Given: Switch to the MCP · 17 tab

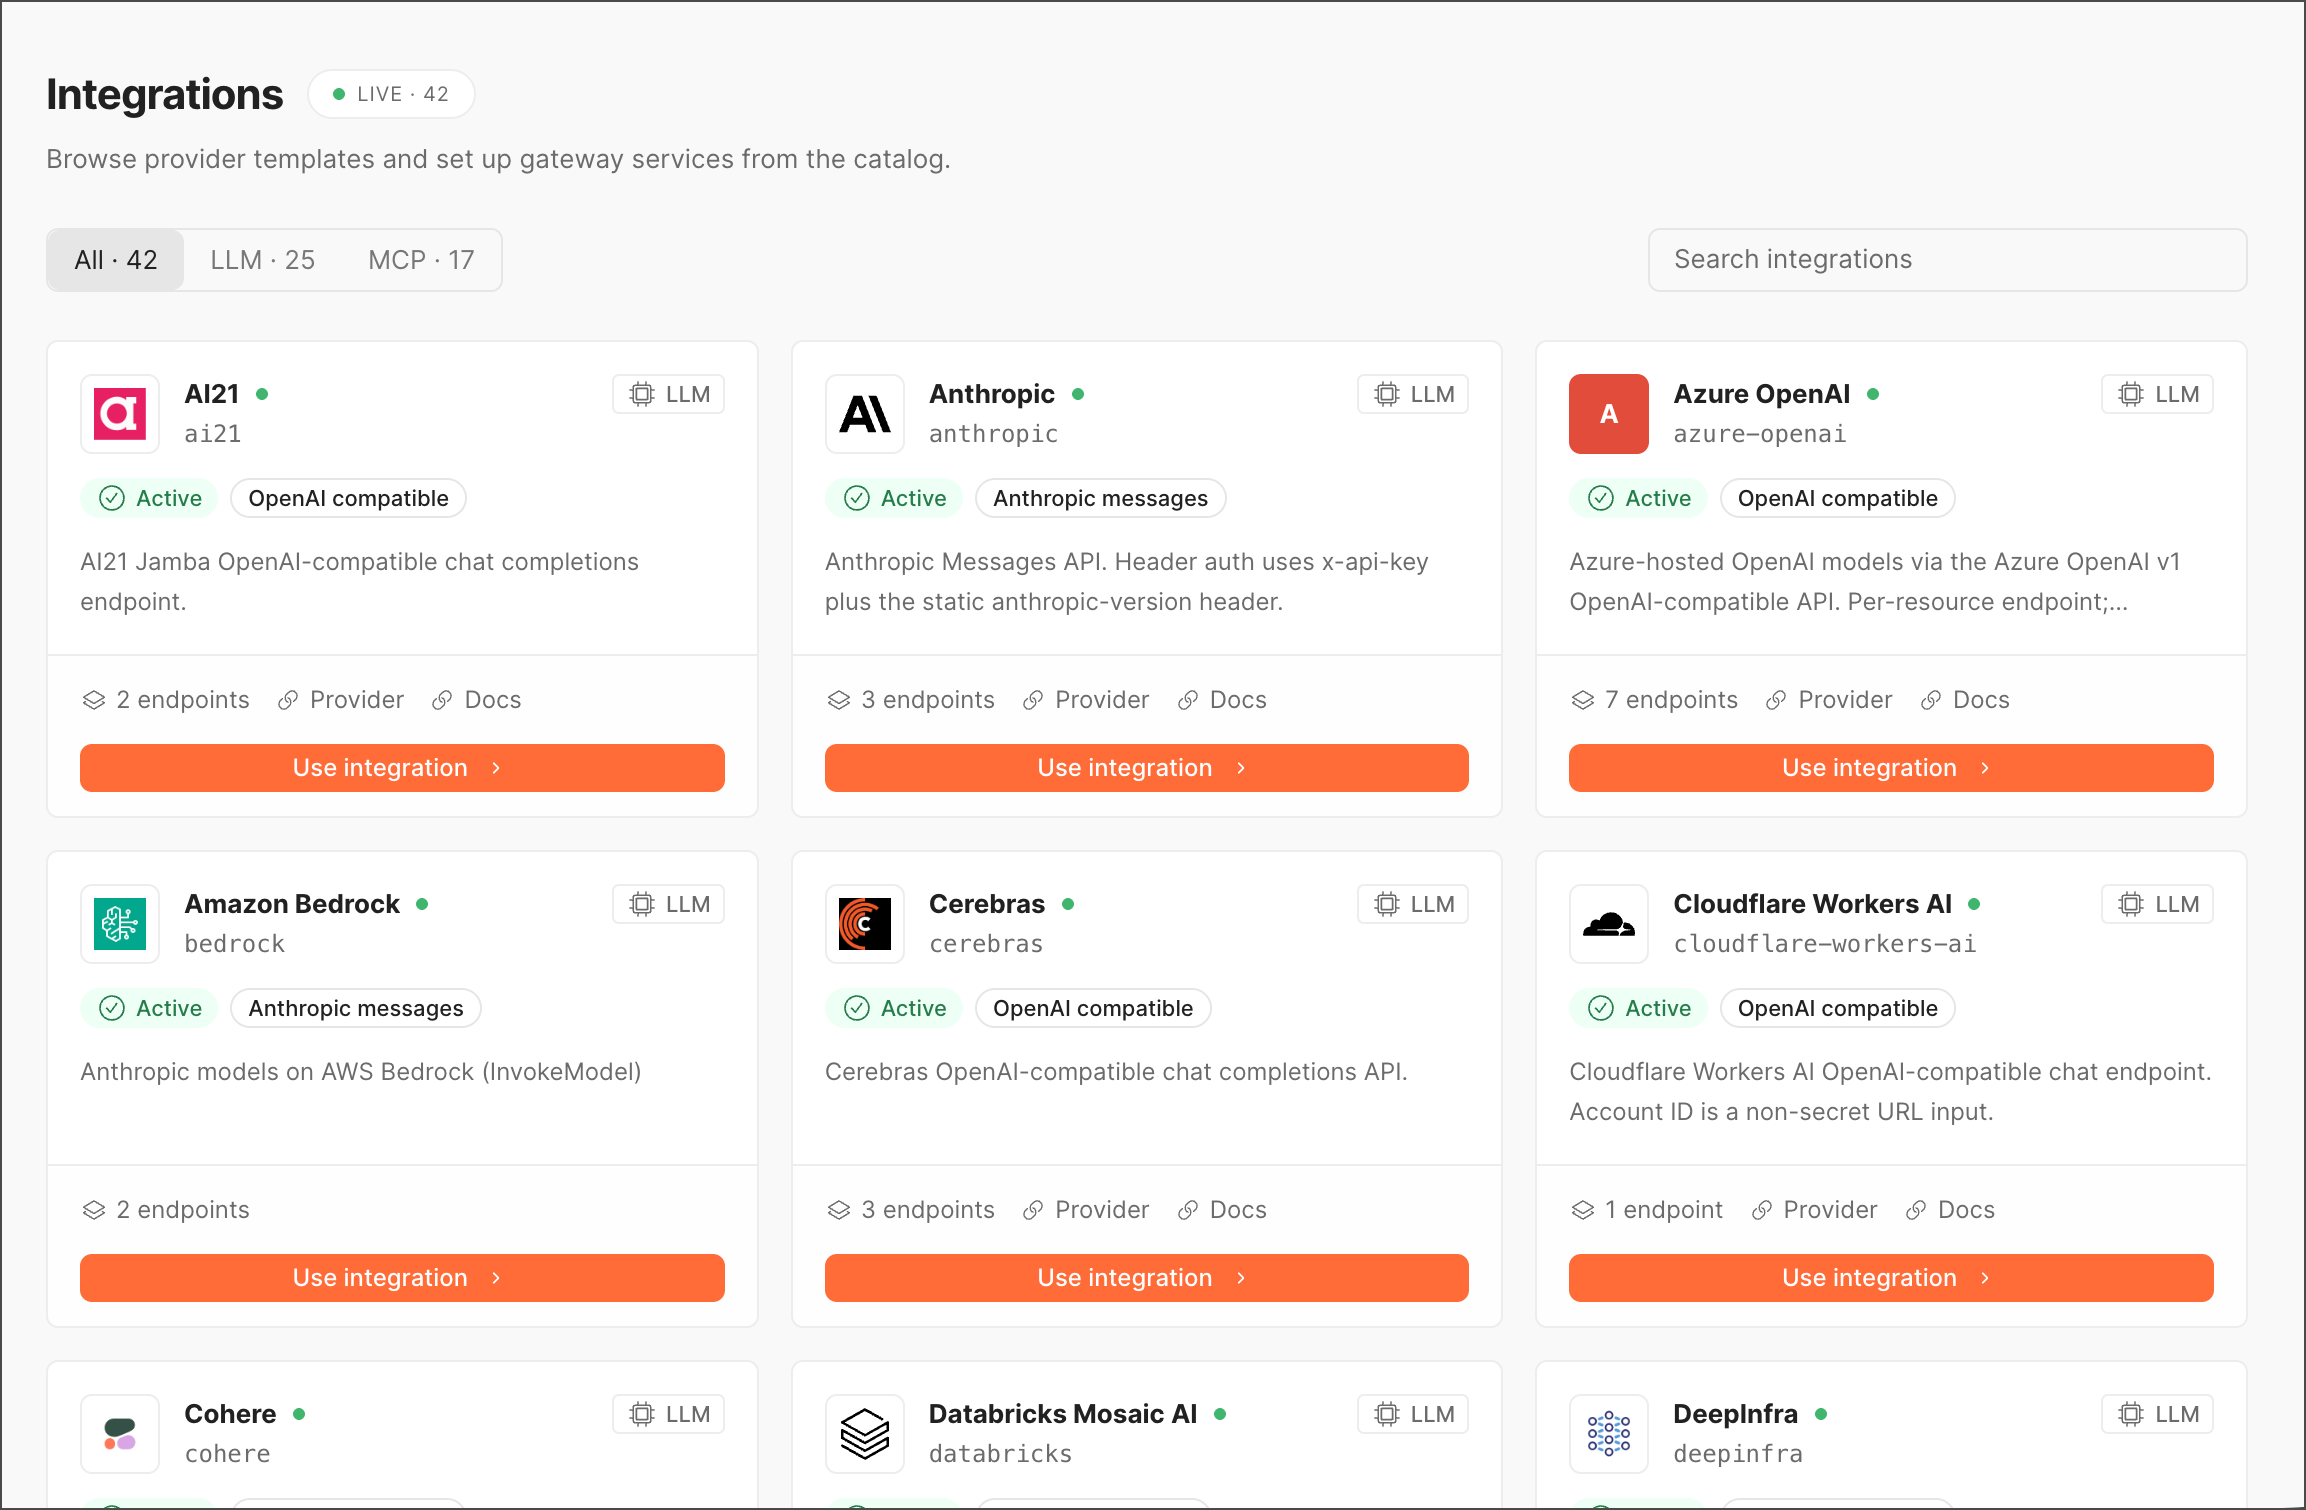Looking at the screenshot, I should (421, 260).
